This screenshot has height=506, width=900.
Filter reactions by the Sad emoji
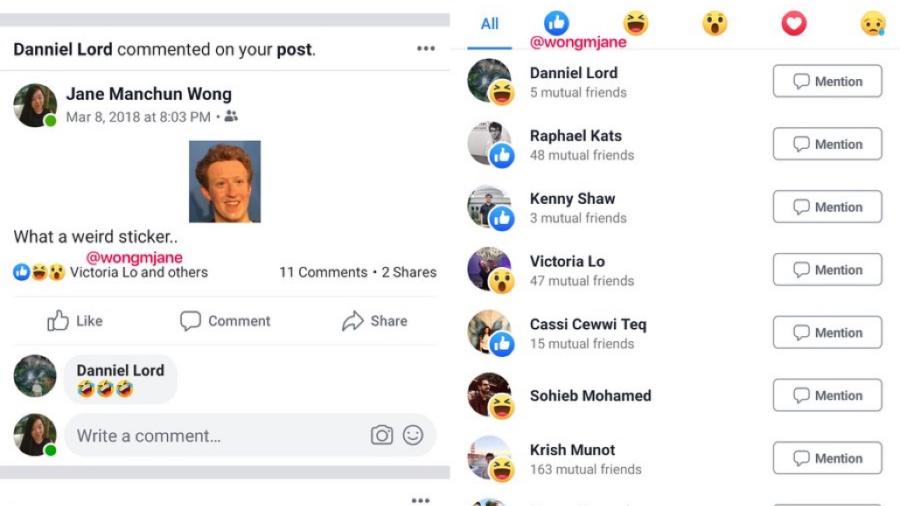pos(873,23)
